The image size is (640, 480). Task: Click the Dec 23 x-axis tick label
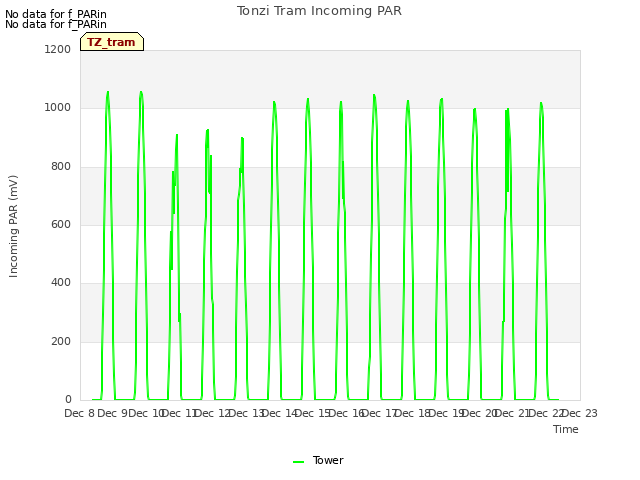[x=581, y=413]
